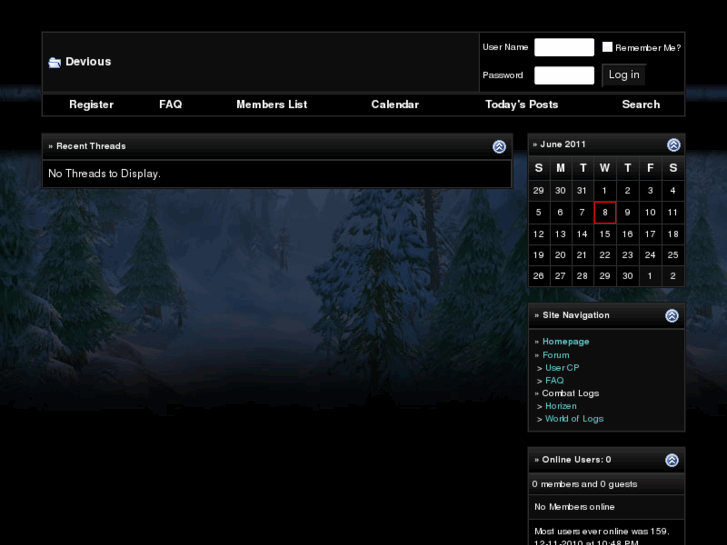Open the Search menu item
The image size is (727, 545).
(x=641, y=105)
